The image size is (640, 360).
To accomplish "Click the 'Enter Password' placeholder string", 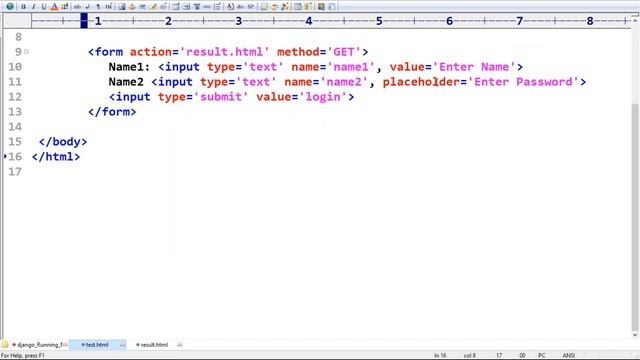I will [524, 82].
